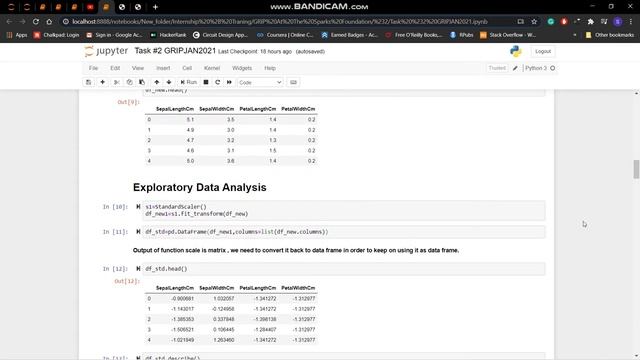Open the Insert menu

click(163, 68)
